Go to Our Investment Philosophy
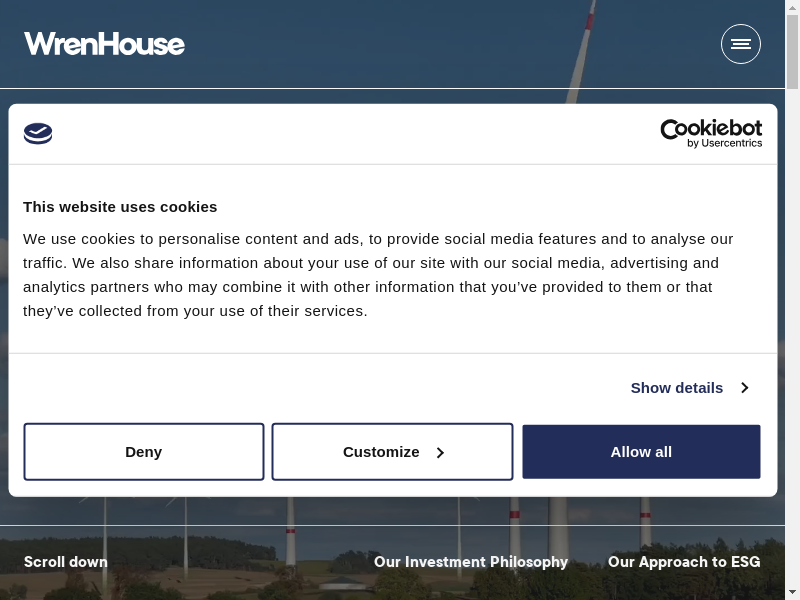The height and width of the screenshot is (600, 800). [470, 562]
